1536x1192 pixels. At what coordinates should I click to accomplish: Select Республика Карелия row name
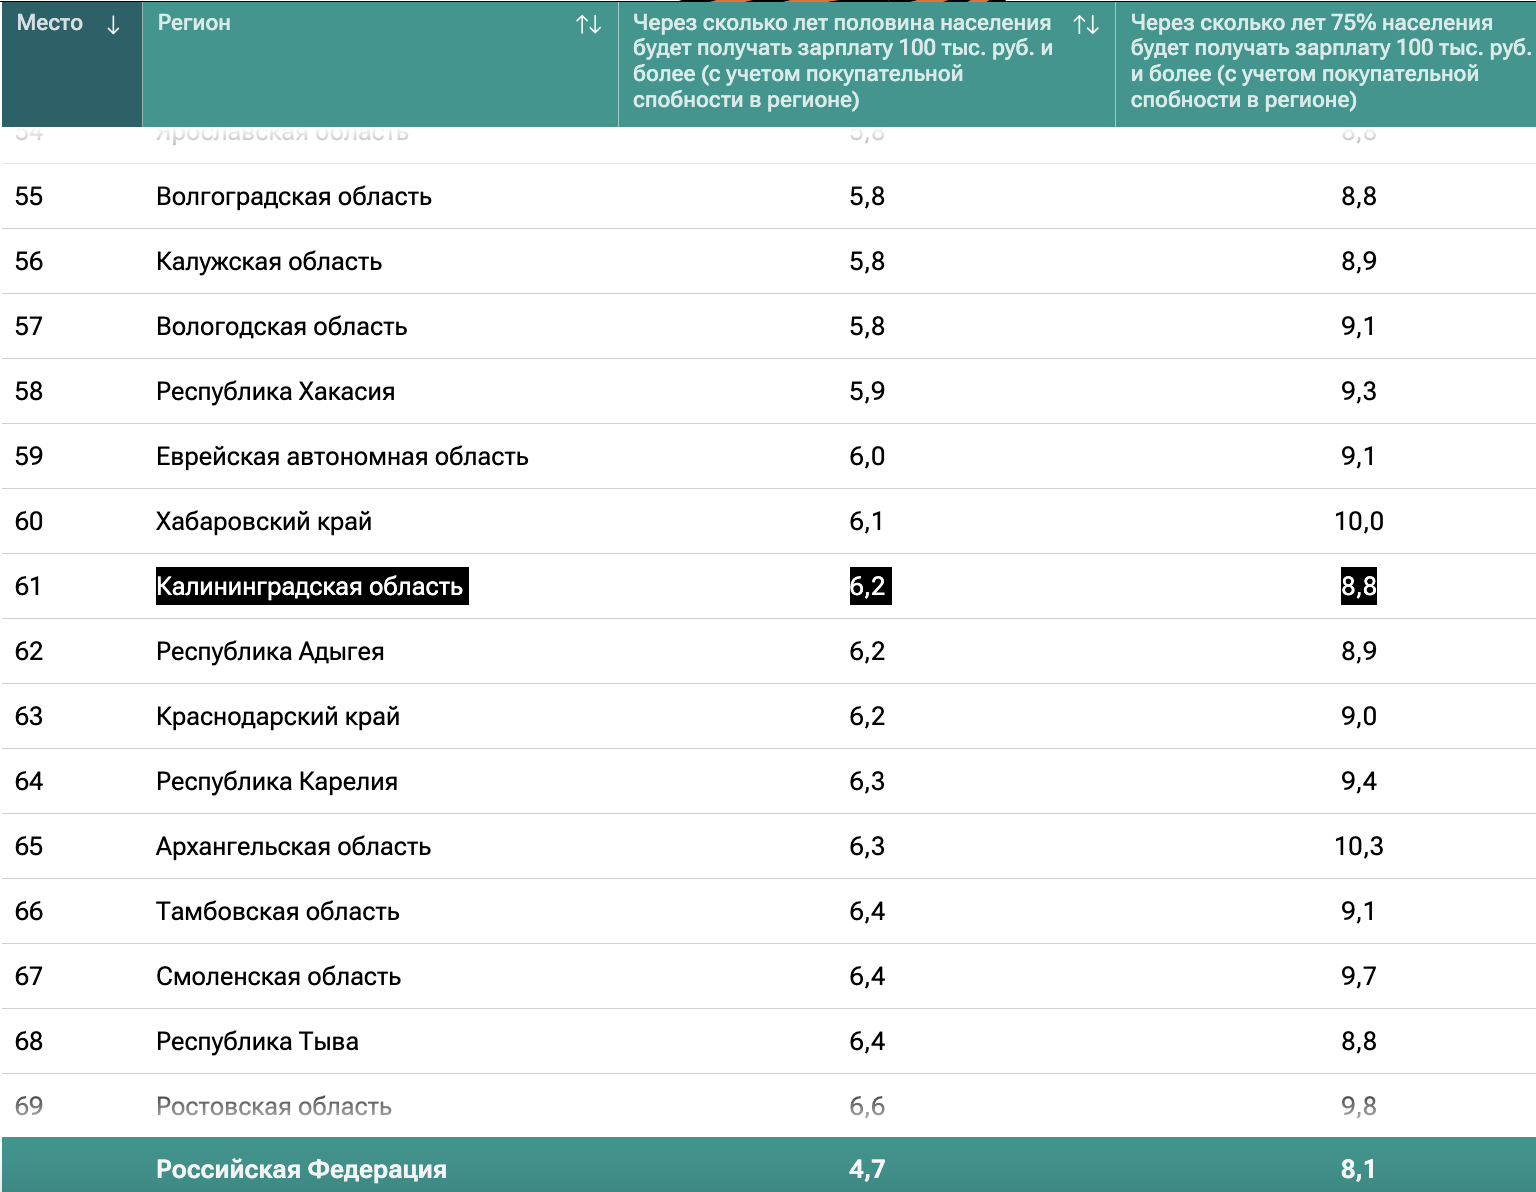[x=277, y=781]
